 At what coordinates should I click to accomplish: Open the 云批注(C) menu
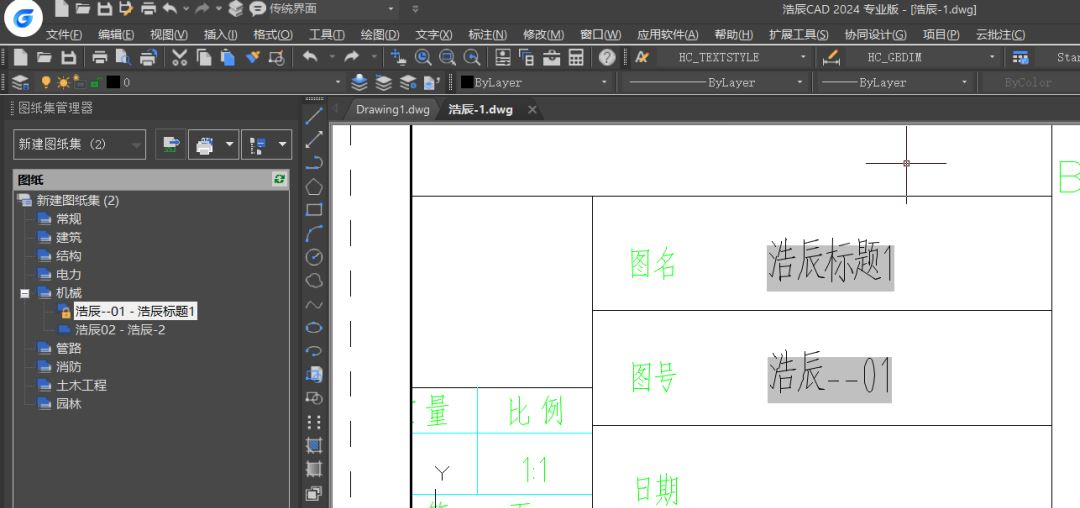pyautogui.click(x=1000, y=34)
